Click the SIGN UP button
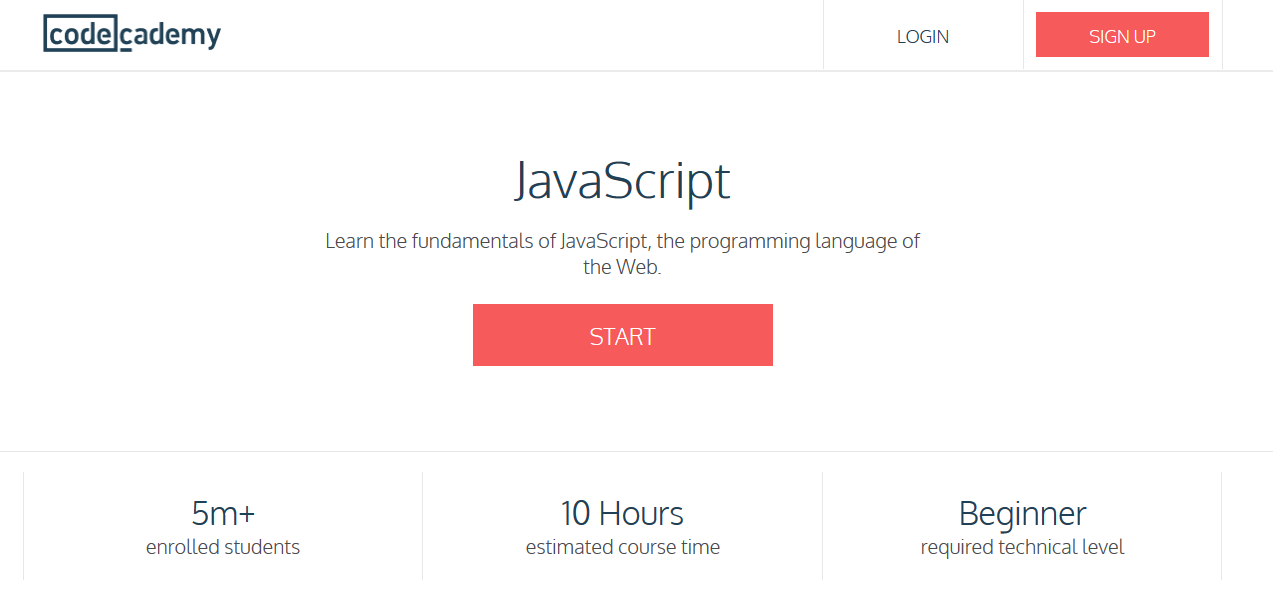The height and width of the screenshot is (597, 1273). pos(1122,35)
